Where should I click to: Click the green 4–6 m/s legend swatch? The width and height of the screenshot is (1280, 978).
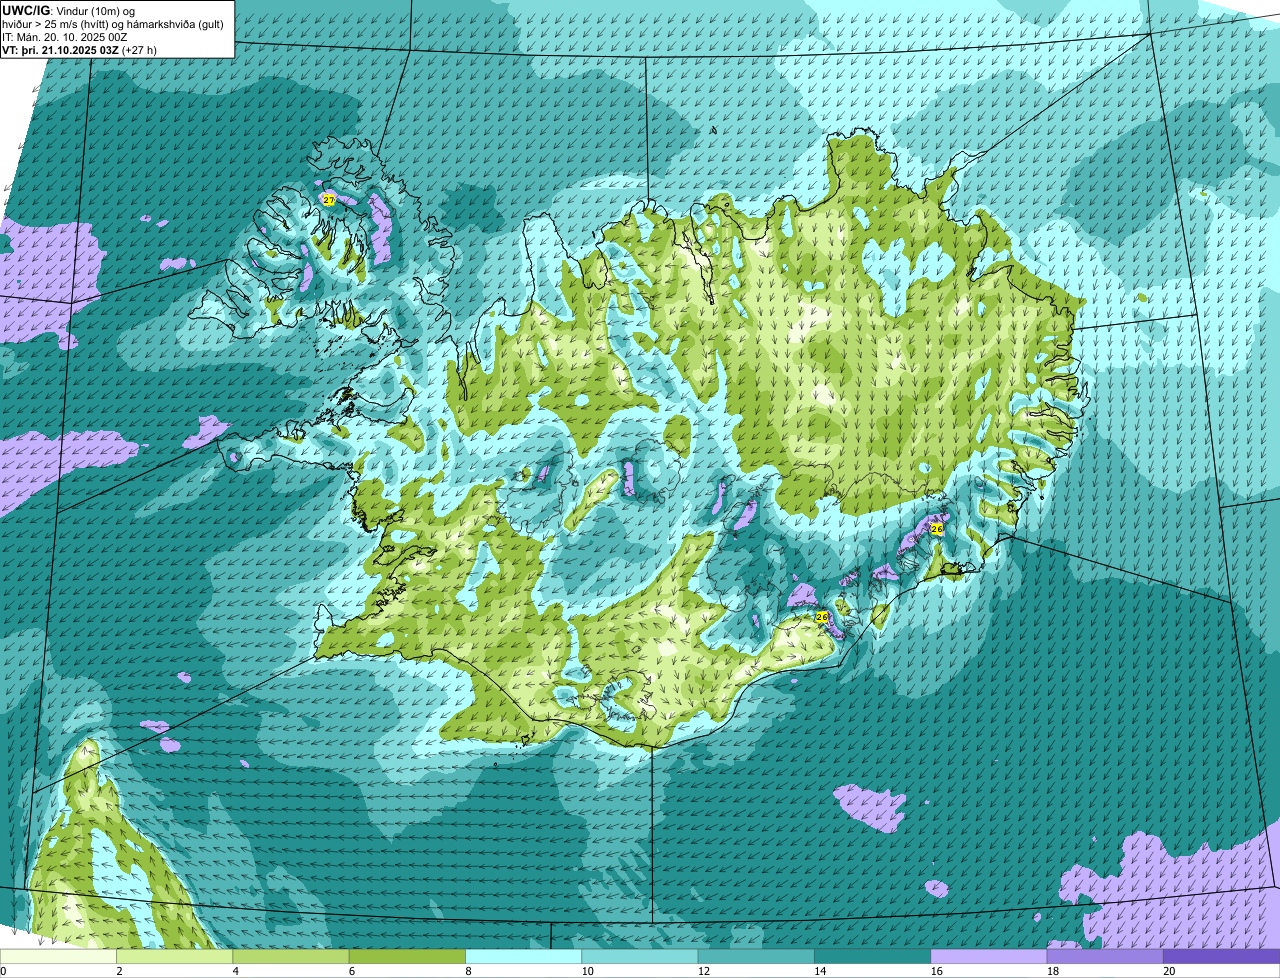point(291,957)
